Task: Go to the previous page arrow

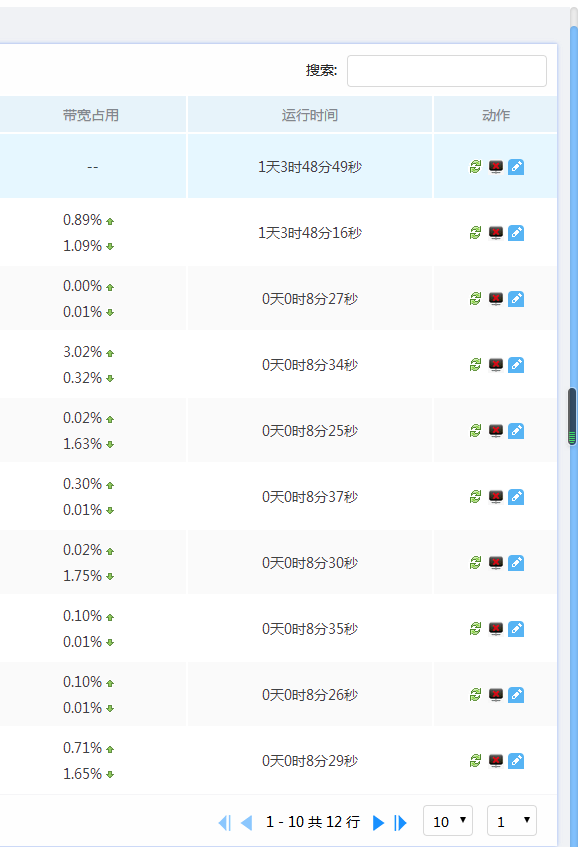Action: tap(246, 823)
